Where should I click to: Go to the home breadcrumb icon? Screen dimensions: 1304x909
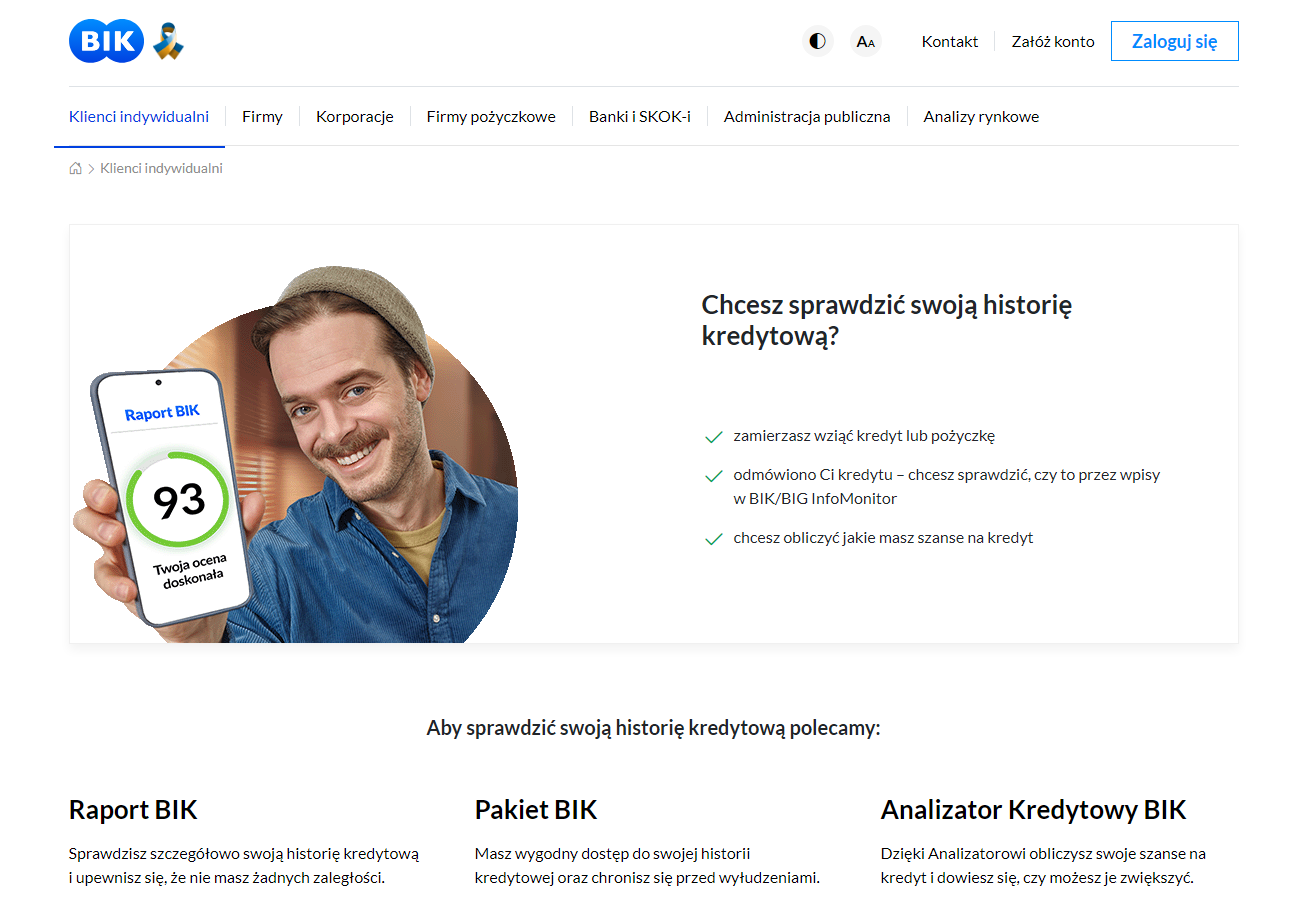pos(75,168)
